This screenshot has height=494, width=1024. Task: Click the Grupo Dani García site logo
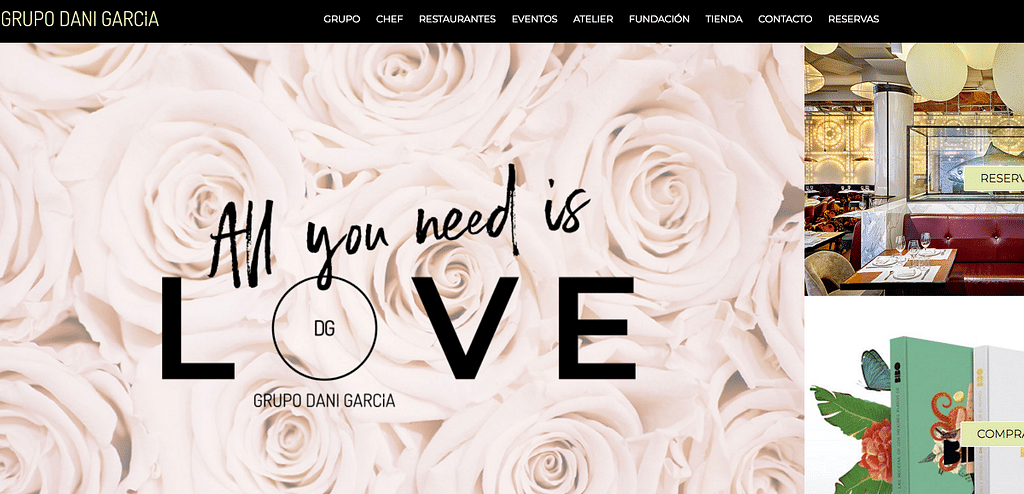point(80,19)
